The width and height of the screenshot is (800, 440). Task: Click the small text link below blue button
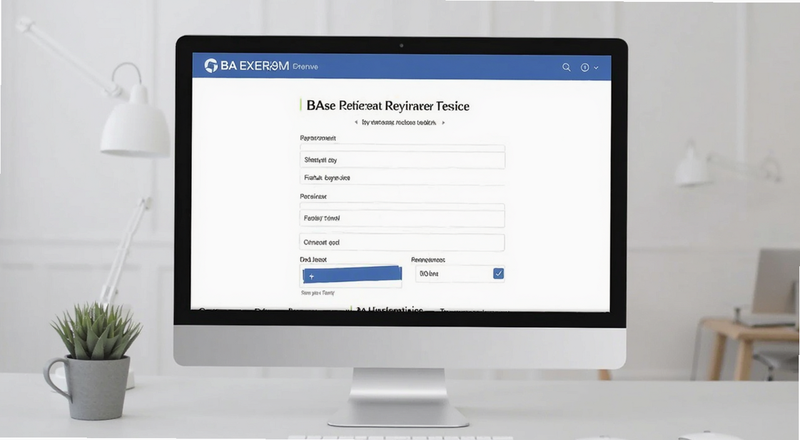tap(317, 293)
